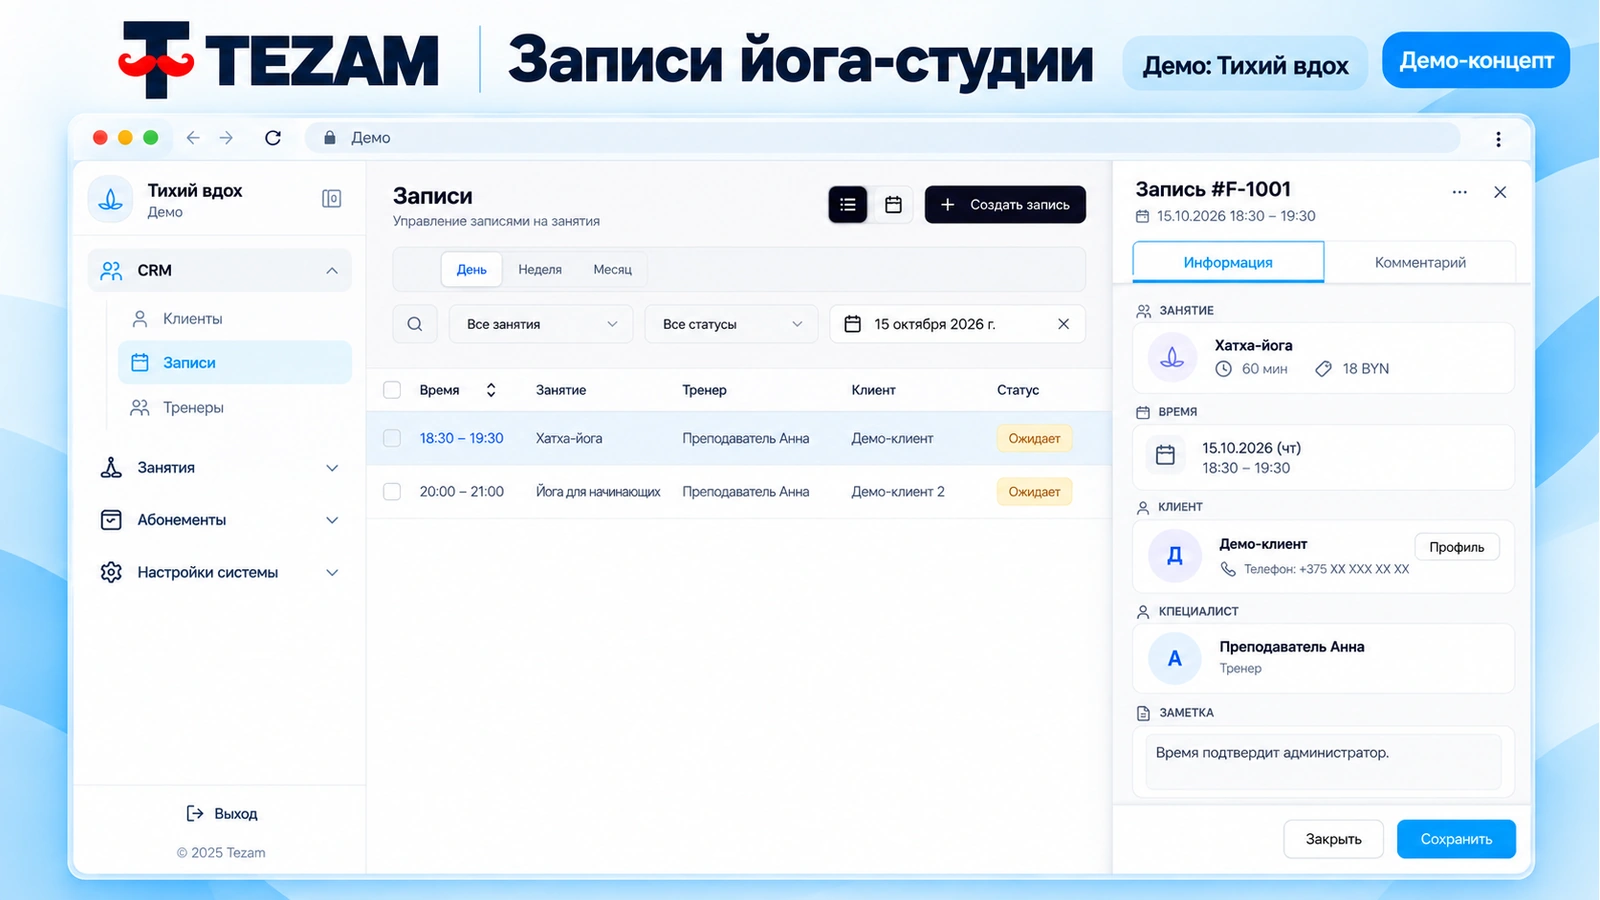Open Тренеры in the sidebar
Image resolution: width=1600 pixels, height=900 pixels.
235,408
